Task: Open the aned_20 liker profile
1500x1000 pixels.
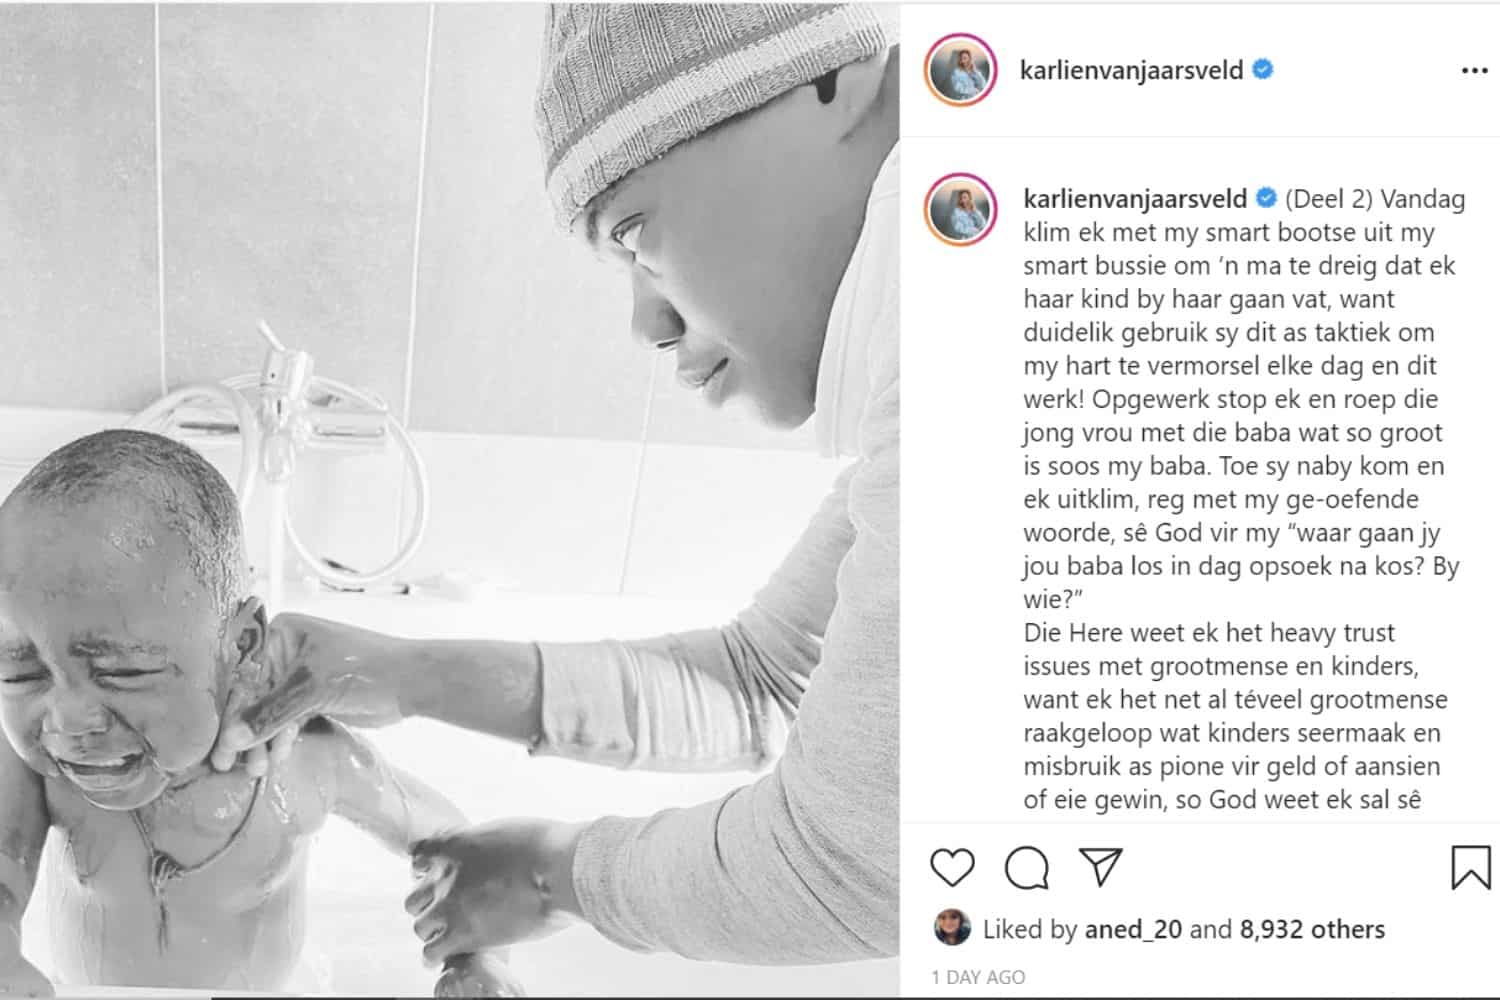Action: click(x=1130, y=930)
